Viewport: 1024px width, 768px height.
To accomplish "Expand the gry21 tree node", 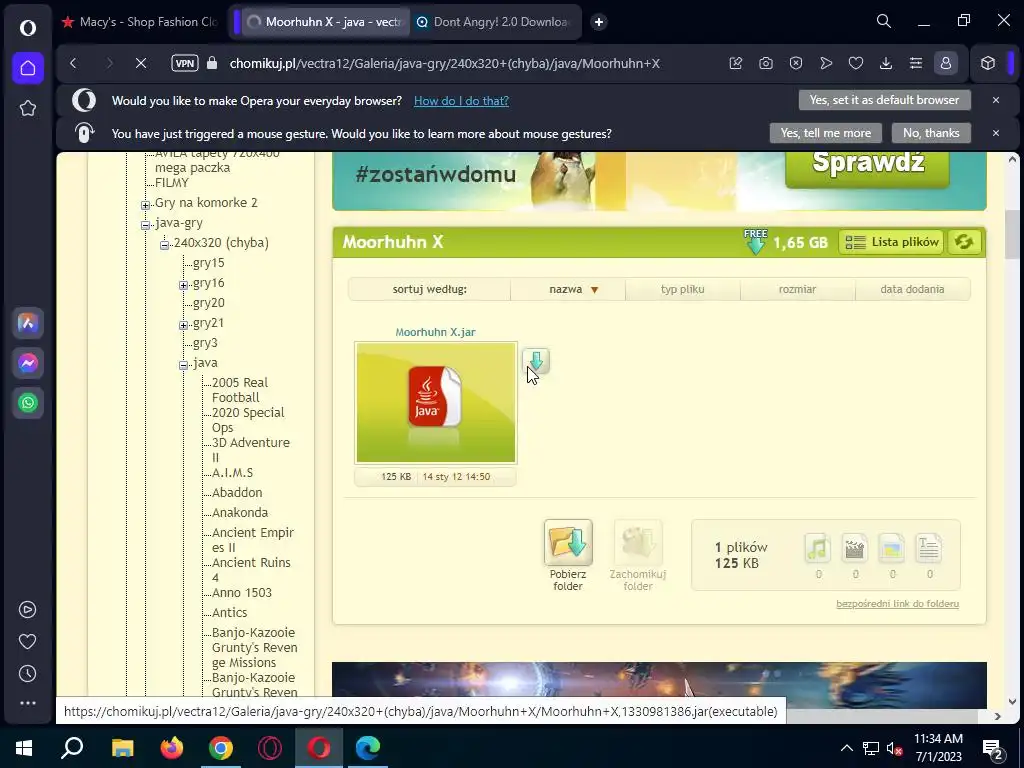I will [x=184, y=325].
